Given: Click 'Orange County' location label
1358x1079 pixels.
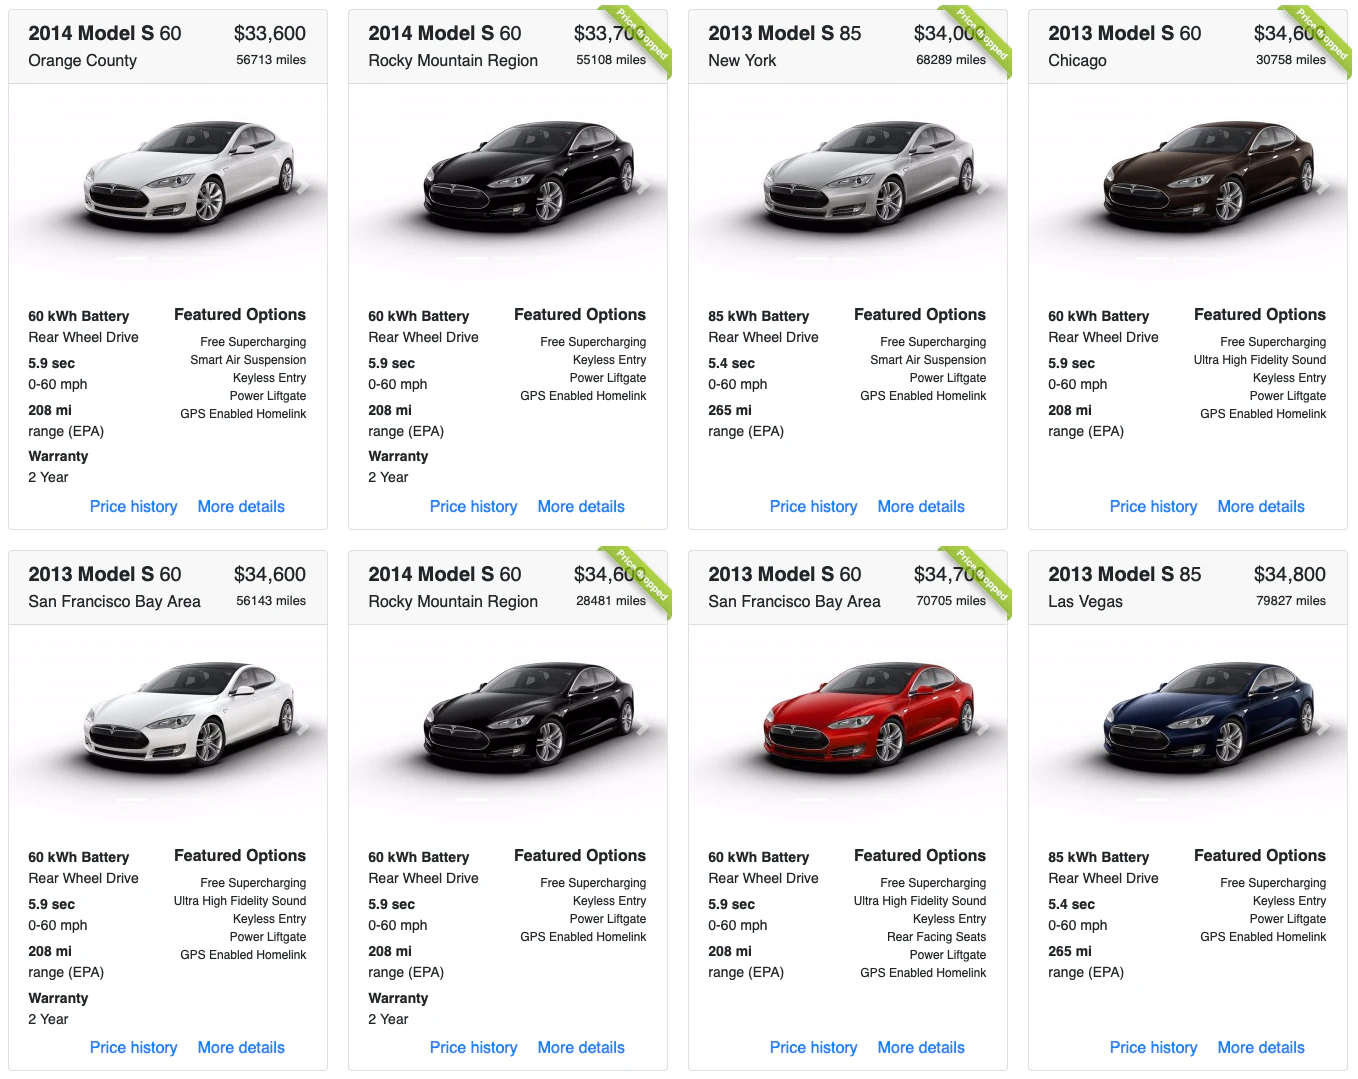Looking at the screenshot, I should click(82, 60).
